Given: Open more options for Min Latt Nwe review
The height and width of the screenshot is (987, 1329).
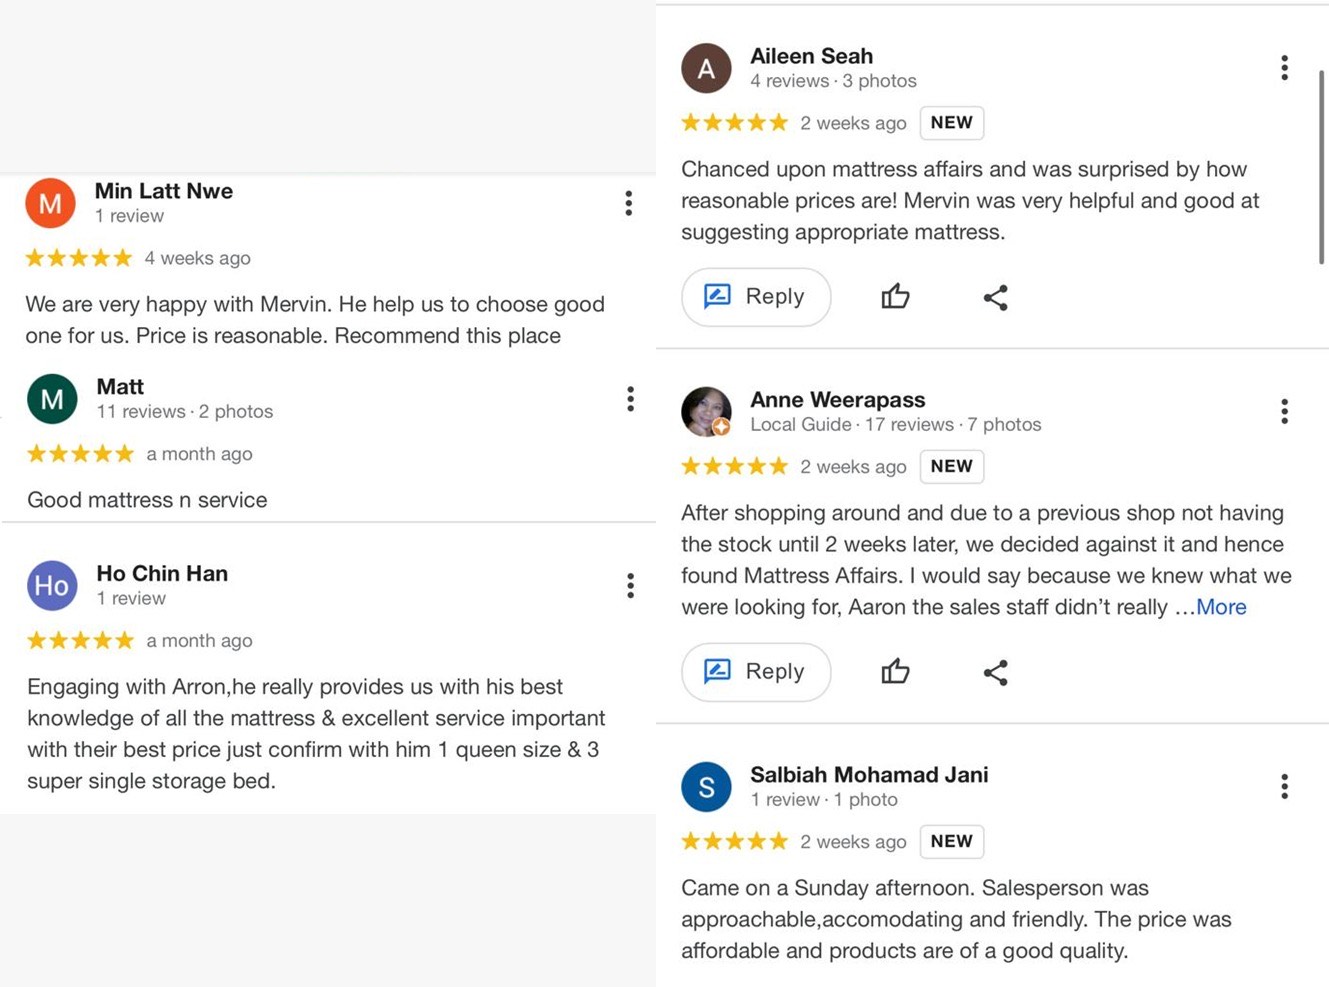Looking at the screenshot, I should [x=628, y=203].
